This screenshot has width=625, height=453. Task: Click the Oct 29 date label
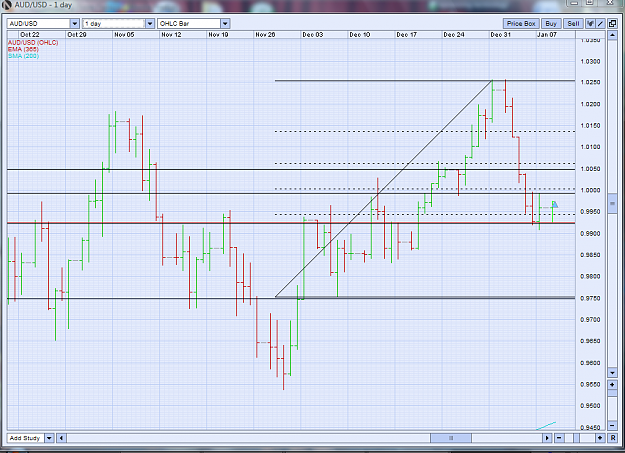point(77,35)
